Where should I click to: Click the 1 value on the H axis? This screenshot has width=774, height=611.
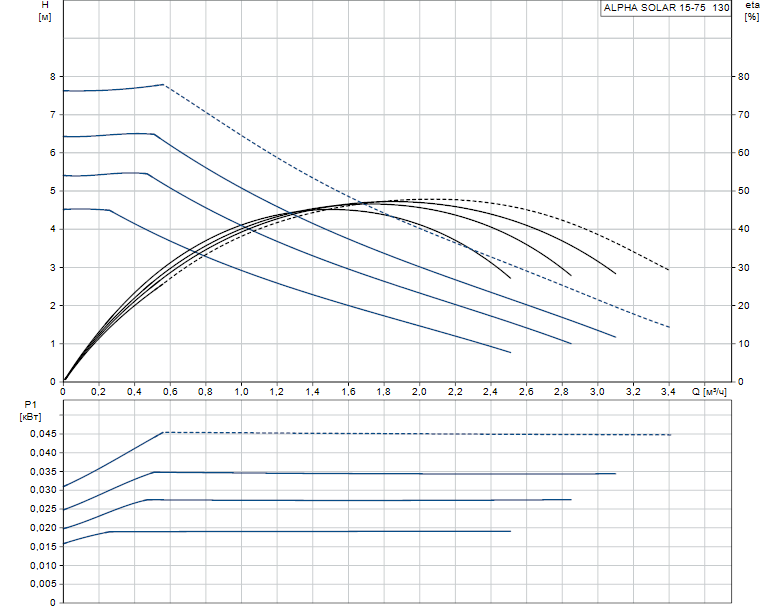click(53, 344)
